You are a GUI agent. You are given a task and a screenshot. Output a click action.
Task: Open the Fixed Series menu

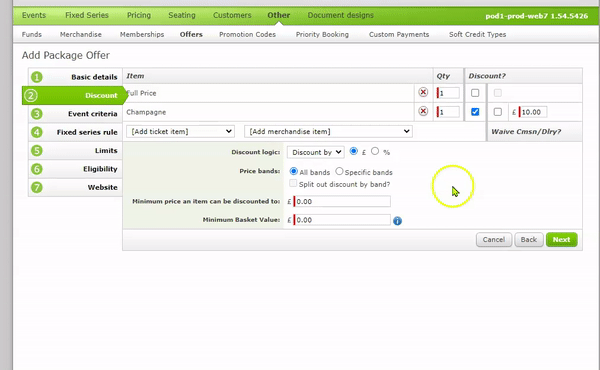pyautogui.click(x=87, y=15)
